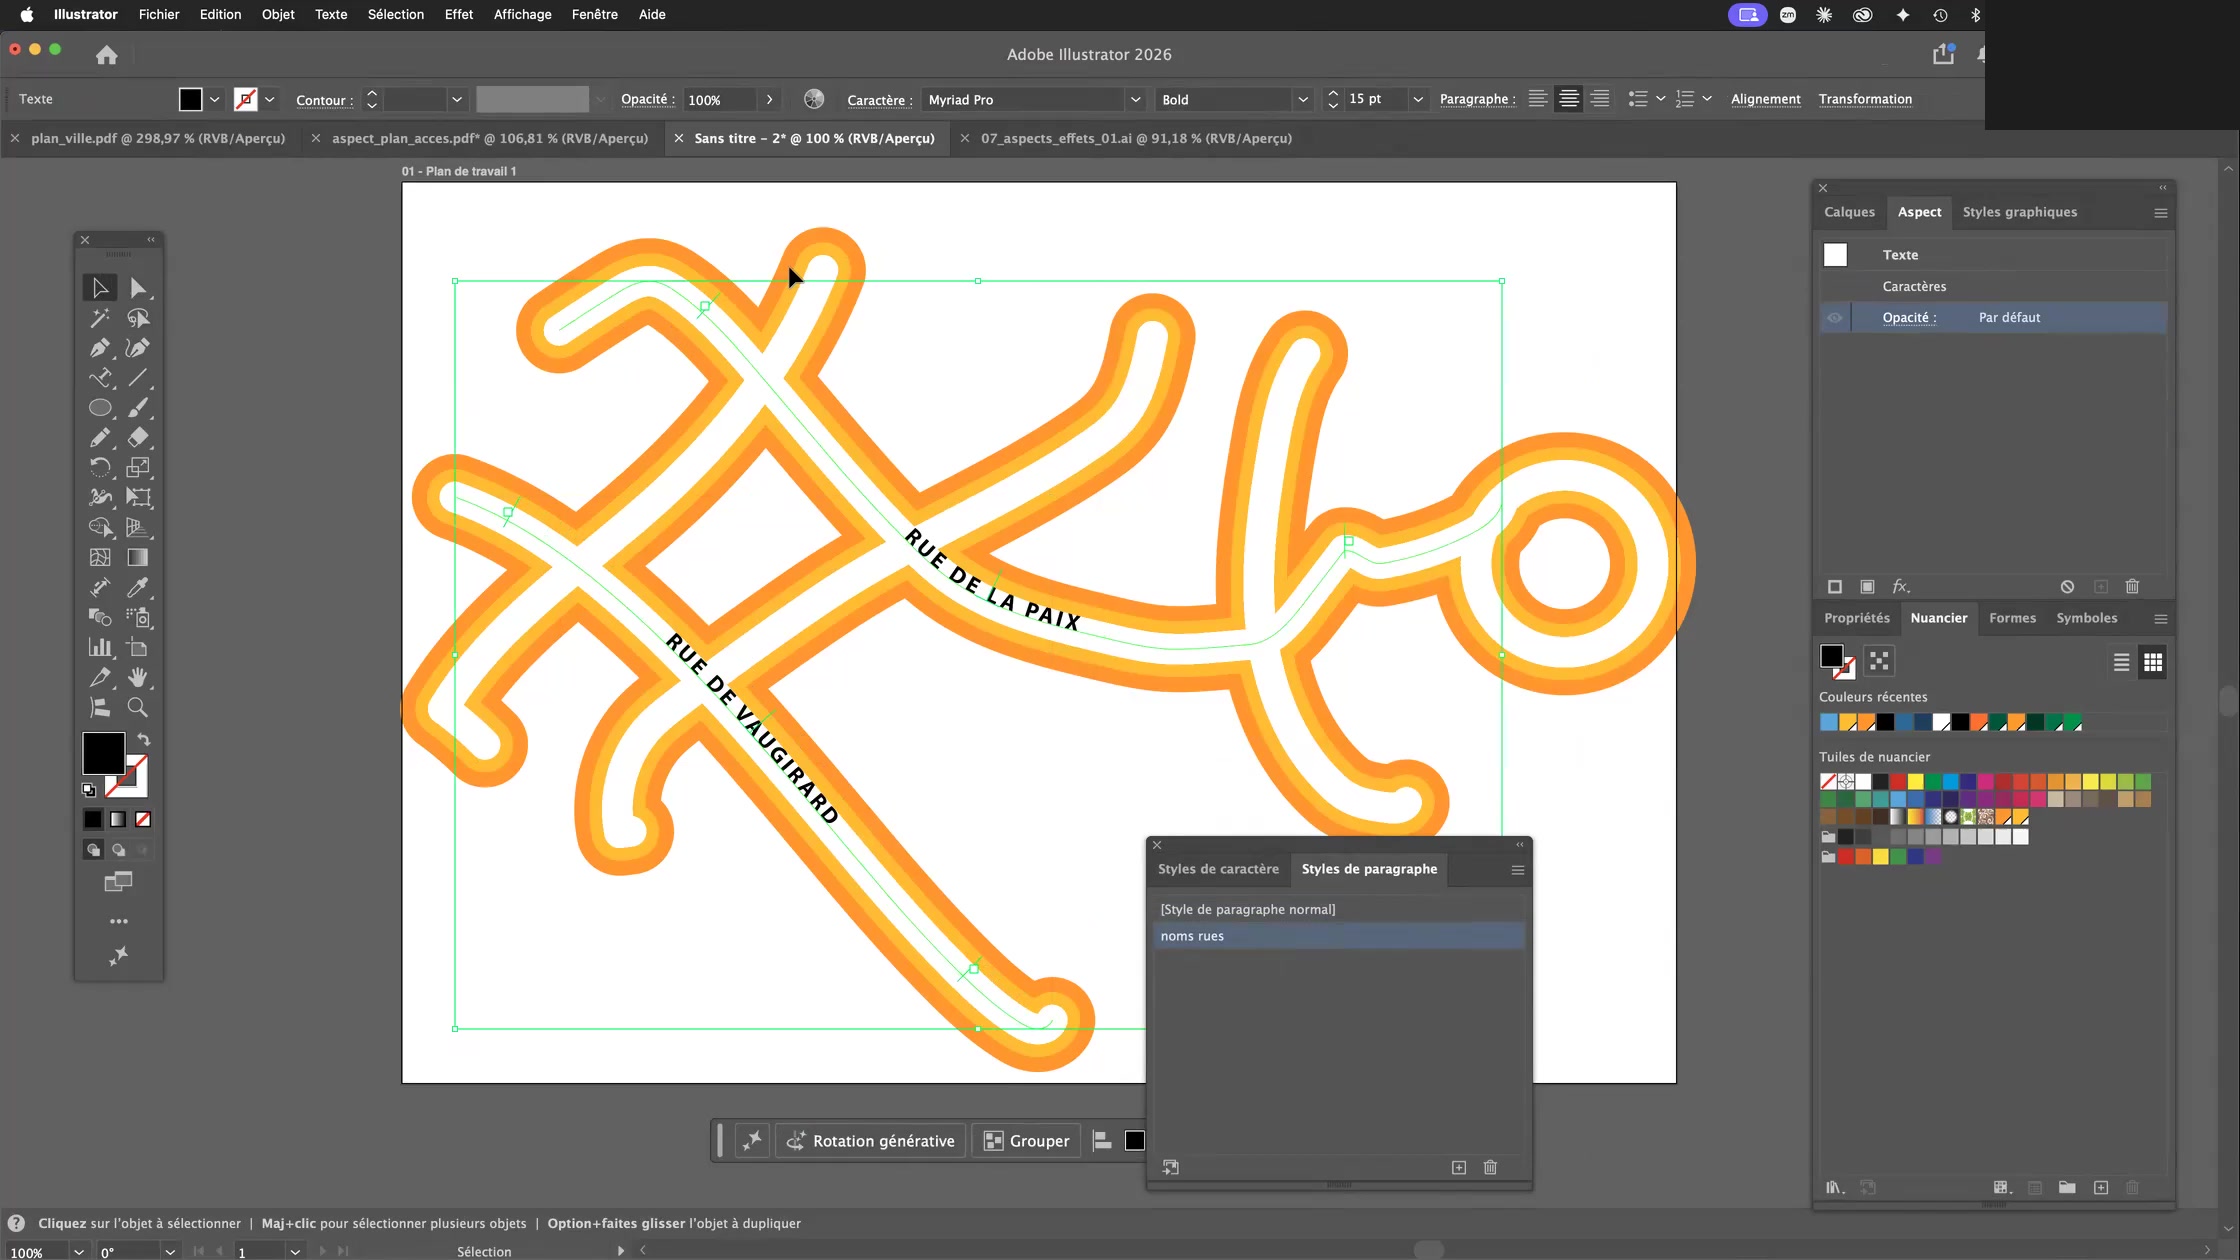Toggle visibility eye for Opacité row

(1835, 318)
